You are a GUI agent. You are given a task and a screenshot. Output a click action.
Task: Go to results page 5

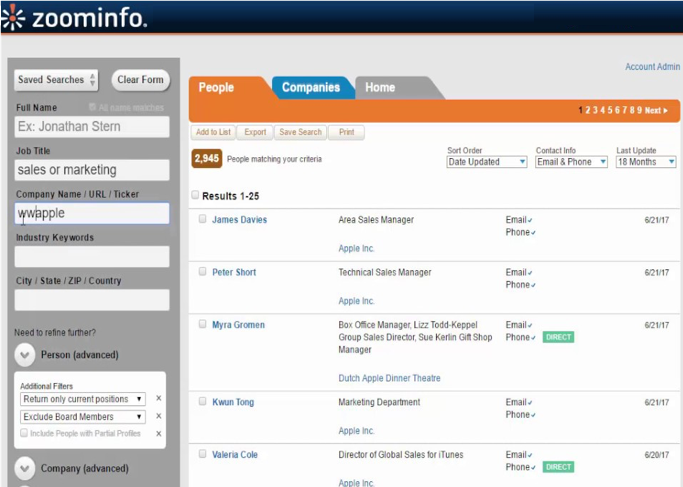pyautogui.click(x=610, y=110)
